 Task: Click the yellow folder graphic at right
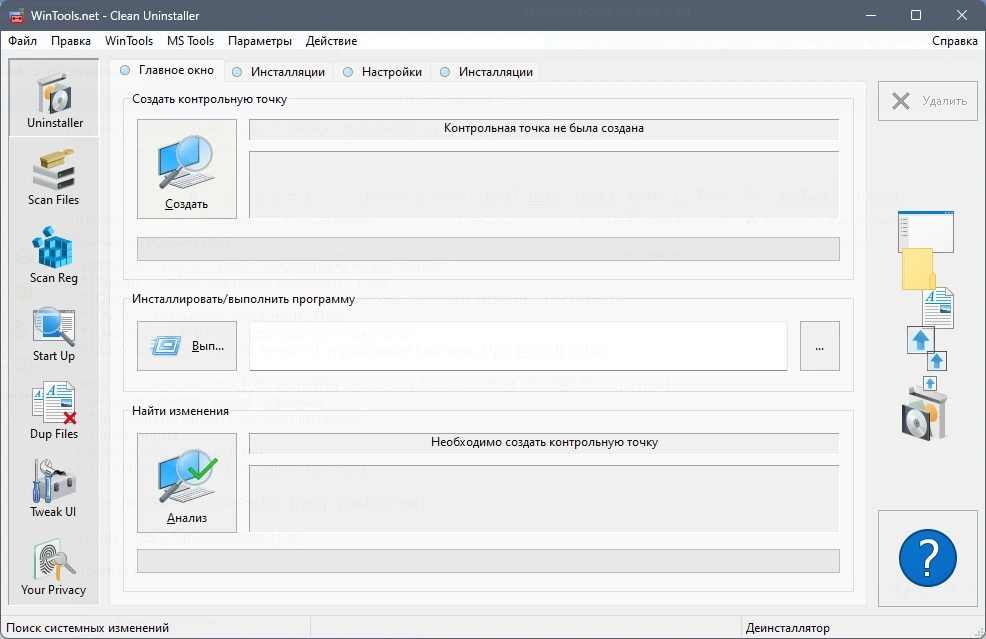(918, 269)
